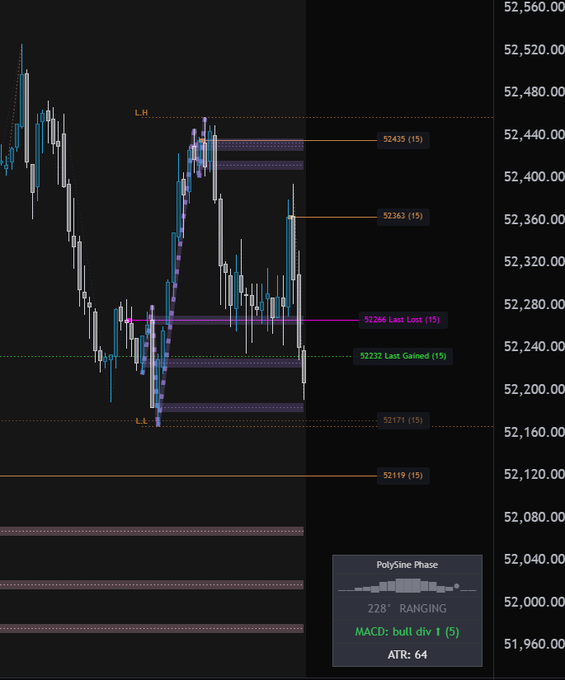Click the 52,040.00 price axis label
This screenshot has height=680, width=565.
[534, 559]
